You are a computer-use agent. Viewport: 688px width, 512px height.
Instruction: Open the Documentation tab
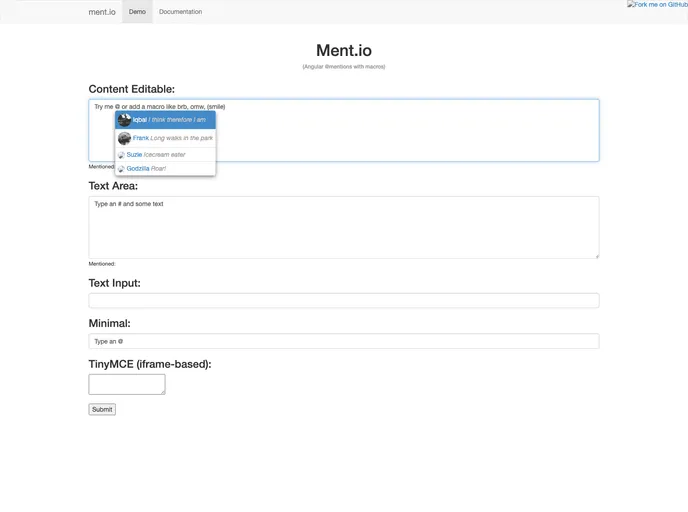tap(180, 12)
